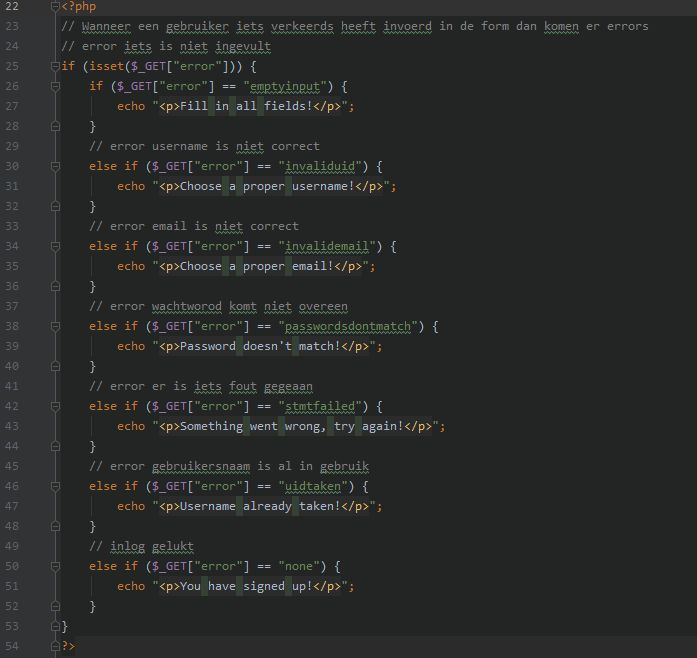Collapse the isset if block at line 25
The image size is (697, 658).
(x=55, y=67)
